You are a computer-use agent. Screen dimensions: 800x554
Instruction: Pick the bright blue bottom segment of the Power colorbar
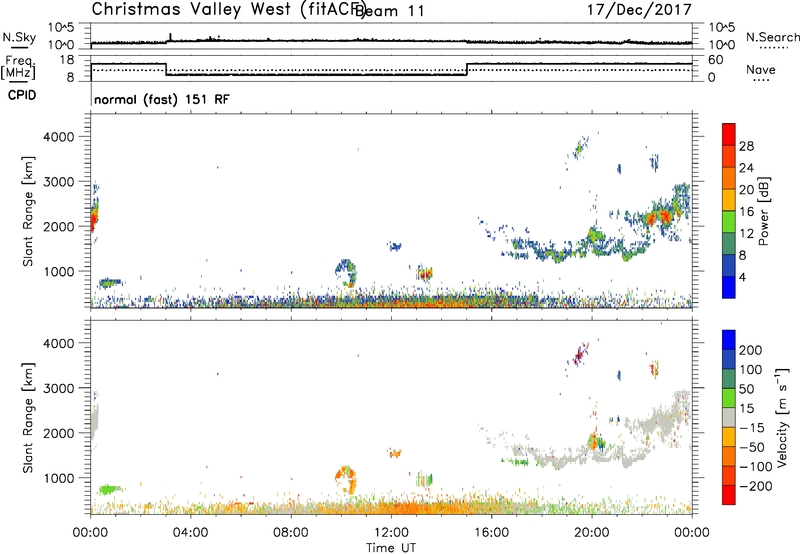click(x=729, y=287)
